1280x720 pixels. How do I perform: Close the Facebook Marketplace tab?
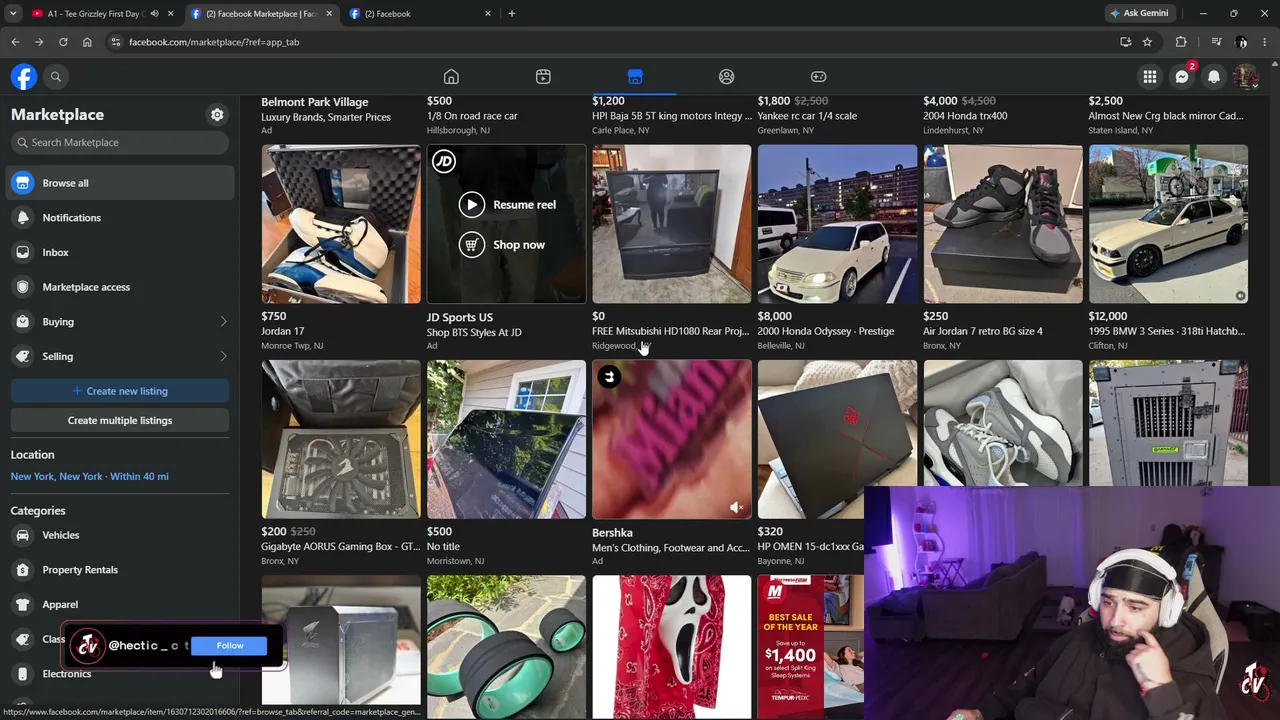tap(328, 14)
